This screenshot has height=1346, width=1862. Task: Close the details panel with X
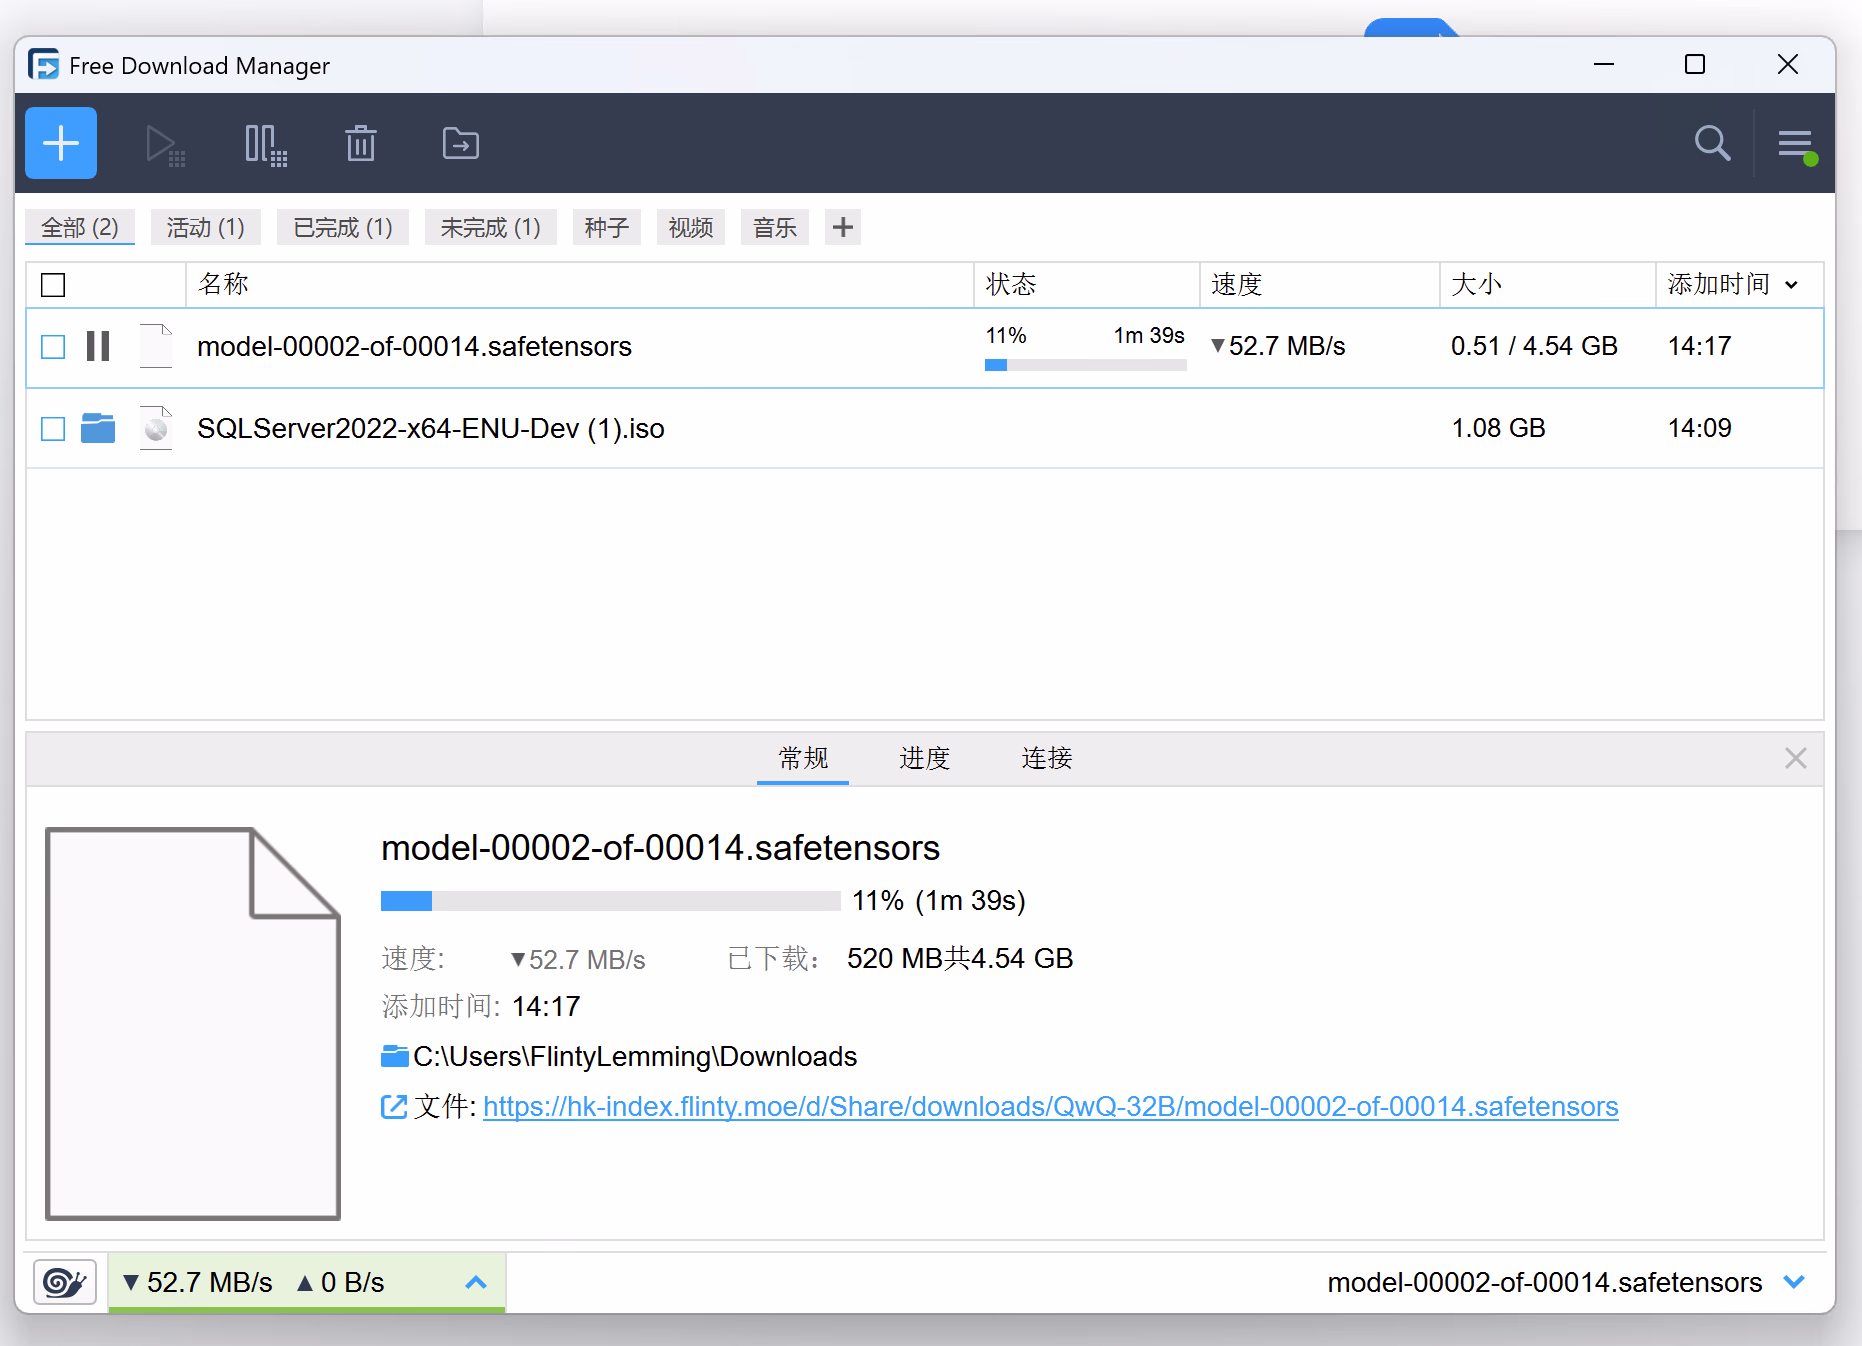point(1795,758)
